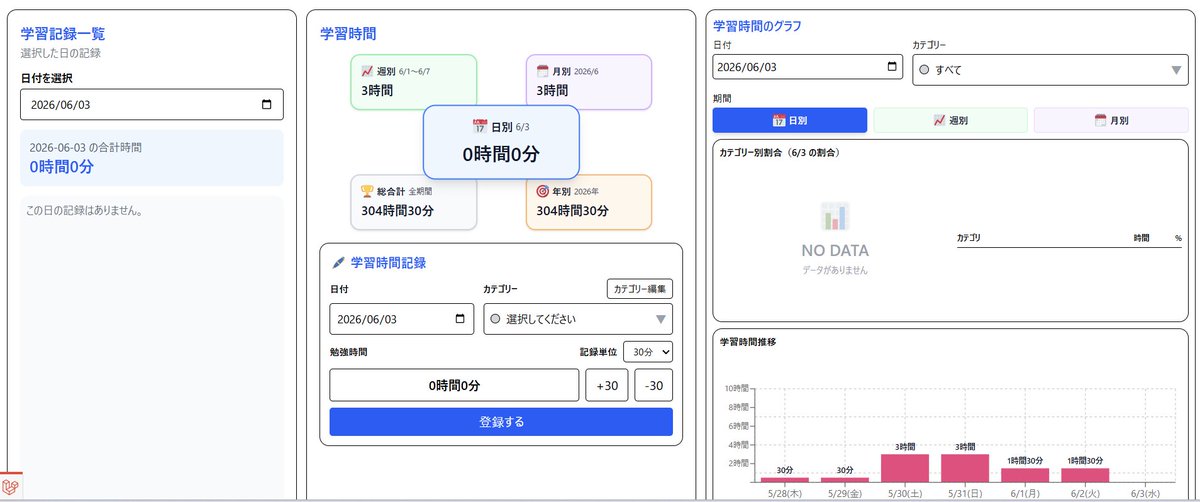Click the 6/2(火) 1時間30分 bar
This screenshot has width=1200, height=502.
(x=1085, y=475)
